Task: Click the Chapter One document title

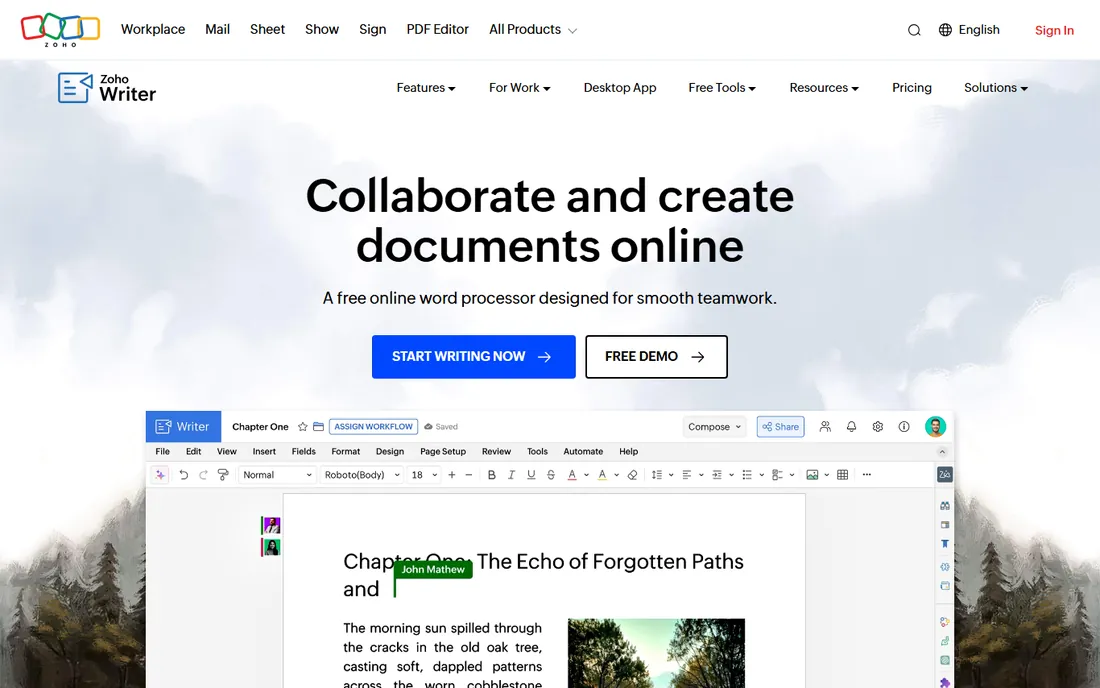Action: tap(260, 426)
